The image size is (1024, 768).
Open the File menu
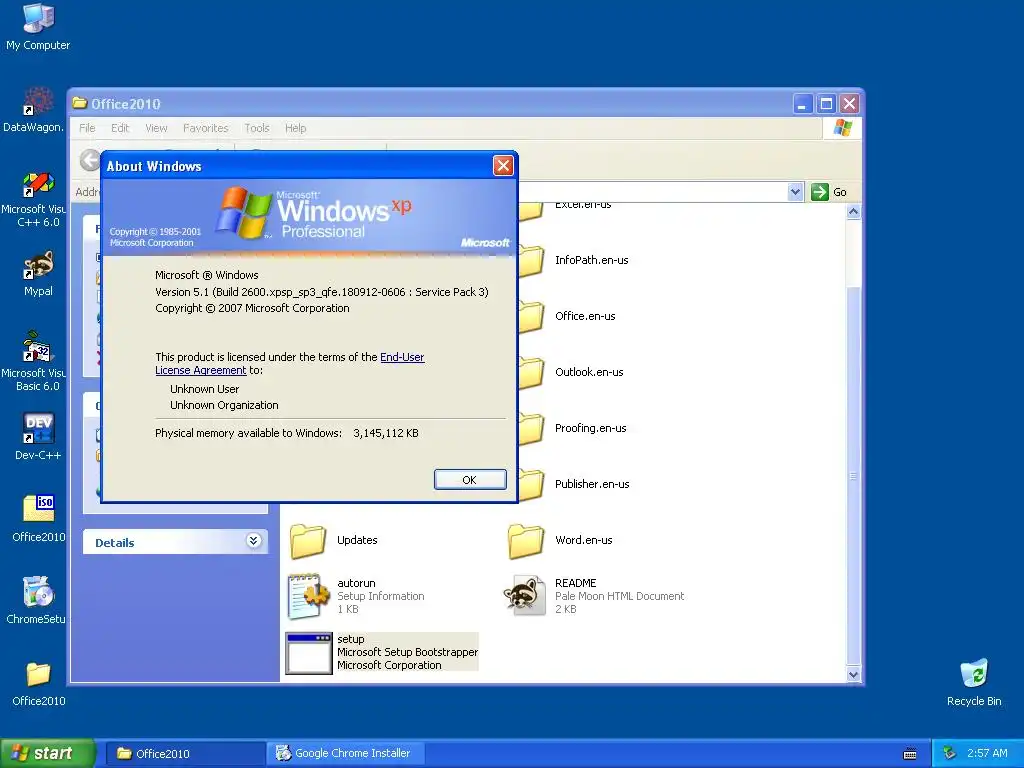click(x=87, y=128)
